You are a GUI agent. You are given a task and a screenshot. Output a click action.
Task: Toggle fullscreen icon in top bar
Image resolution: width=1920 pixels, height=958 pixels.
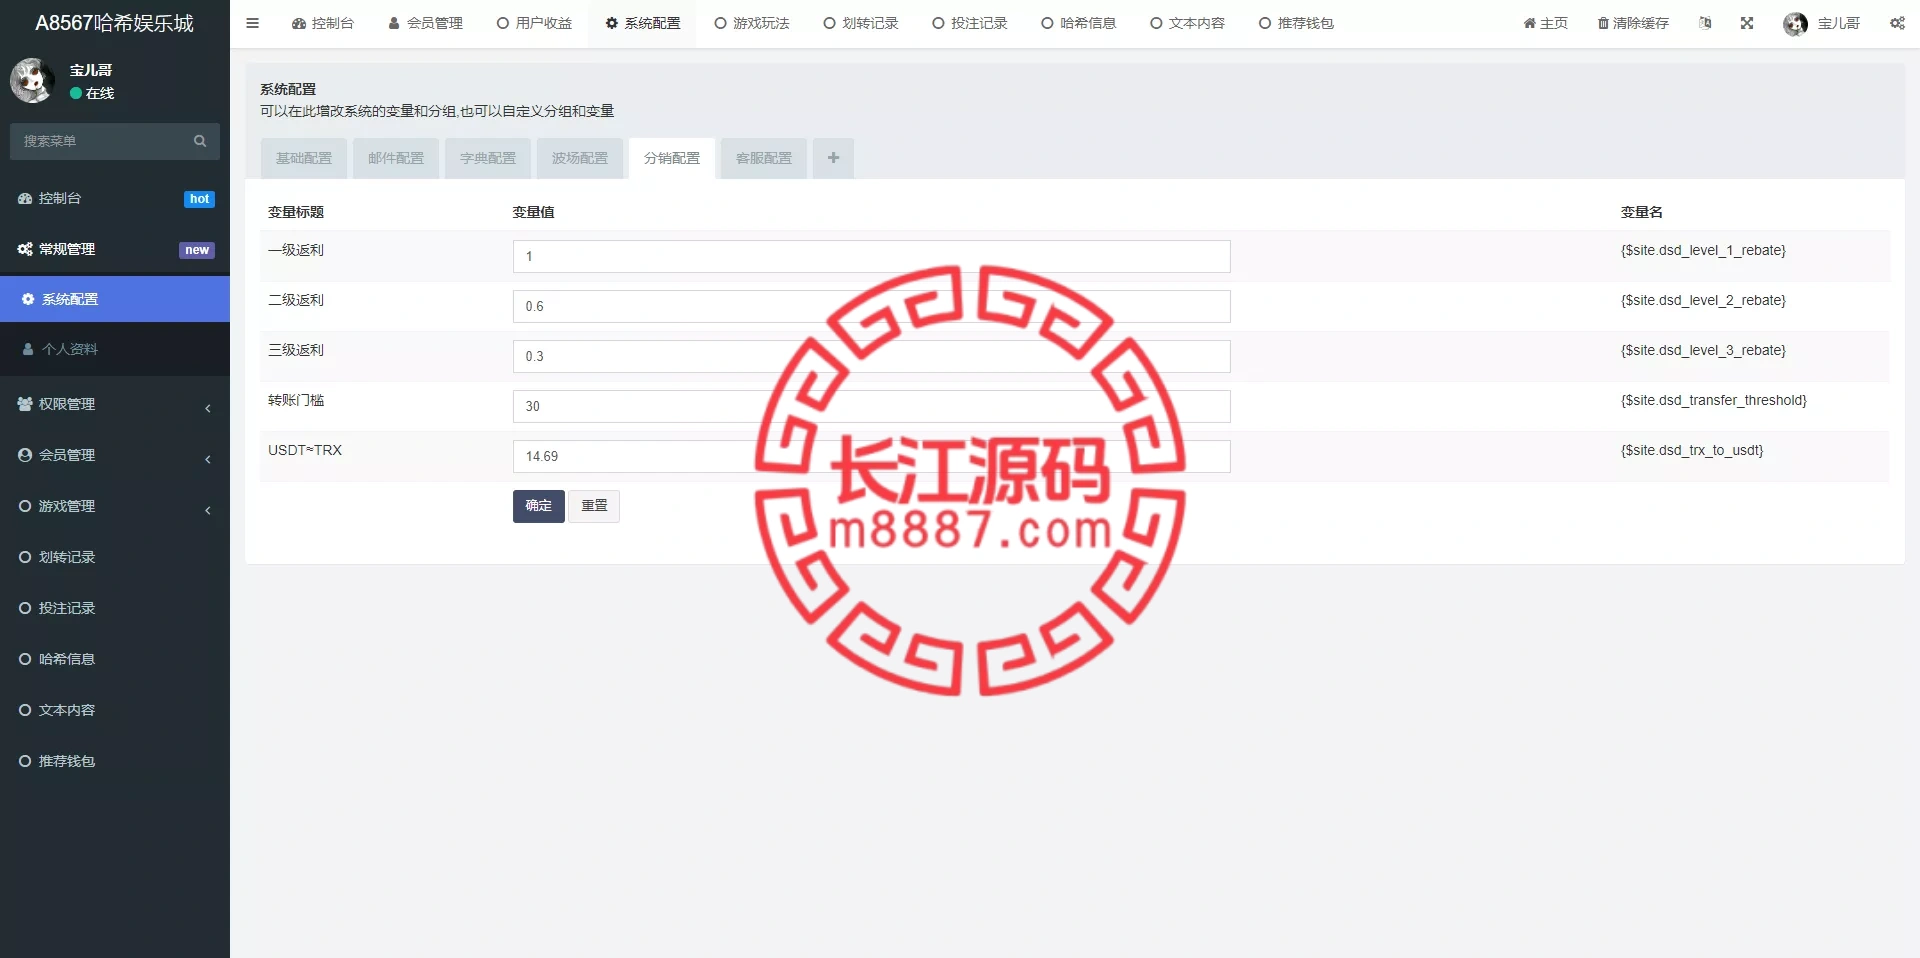(x=1747, y=23)
